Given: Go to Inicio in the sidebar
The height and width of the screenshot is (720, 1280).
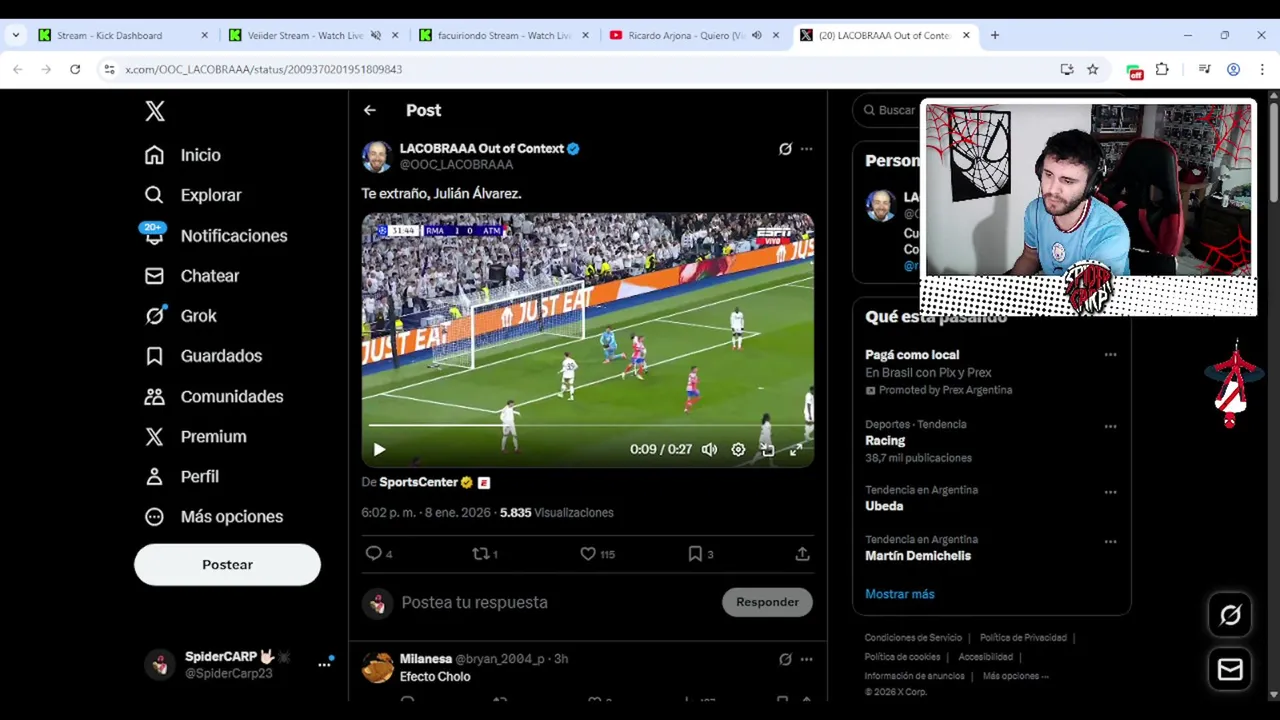Looking at the screenshot, I should (x=183, y=155).
